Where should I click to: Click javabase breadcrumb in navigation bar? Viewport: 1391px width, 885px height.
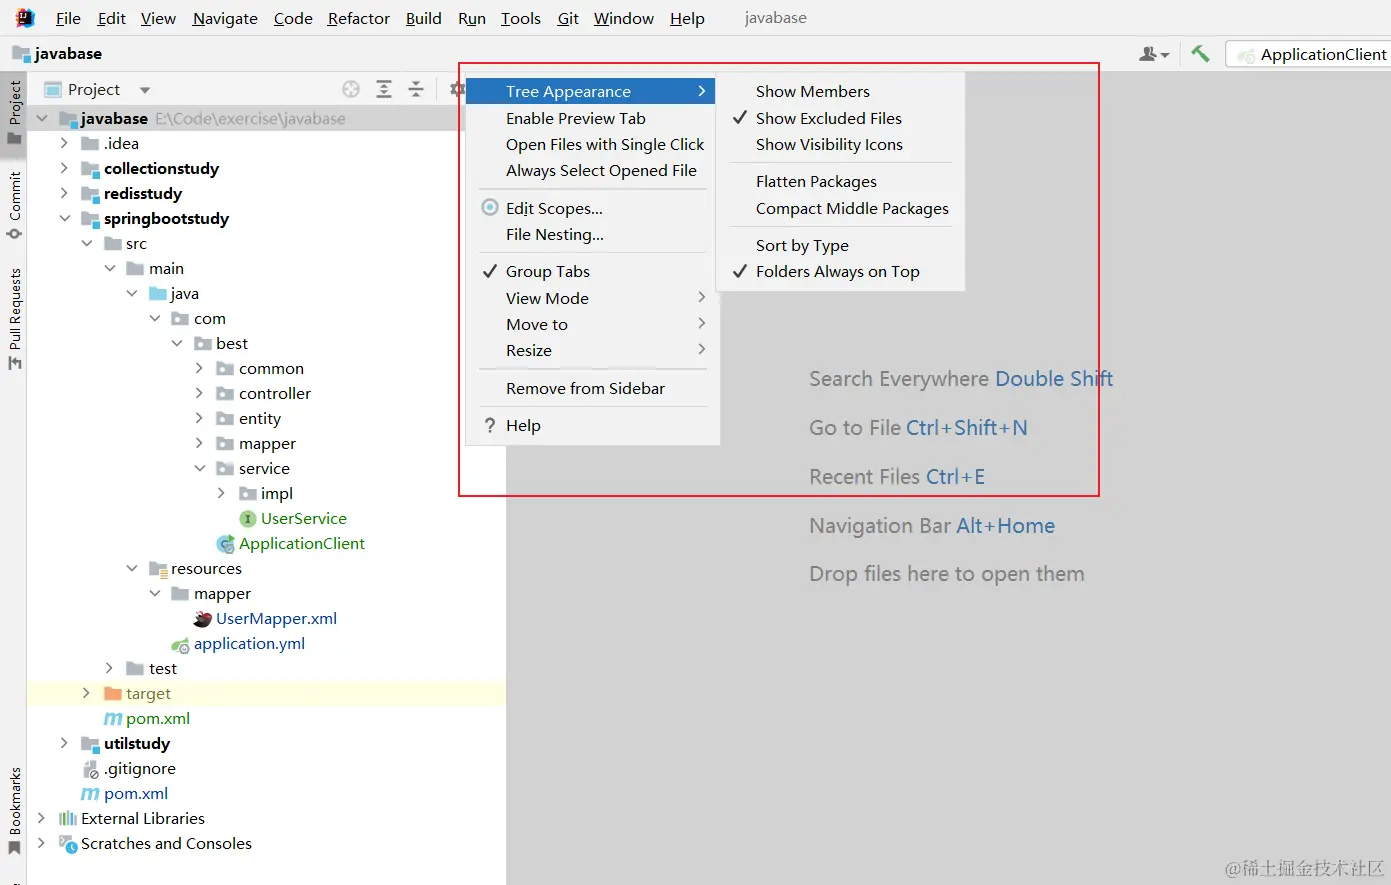point(58,54)
